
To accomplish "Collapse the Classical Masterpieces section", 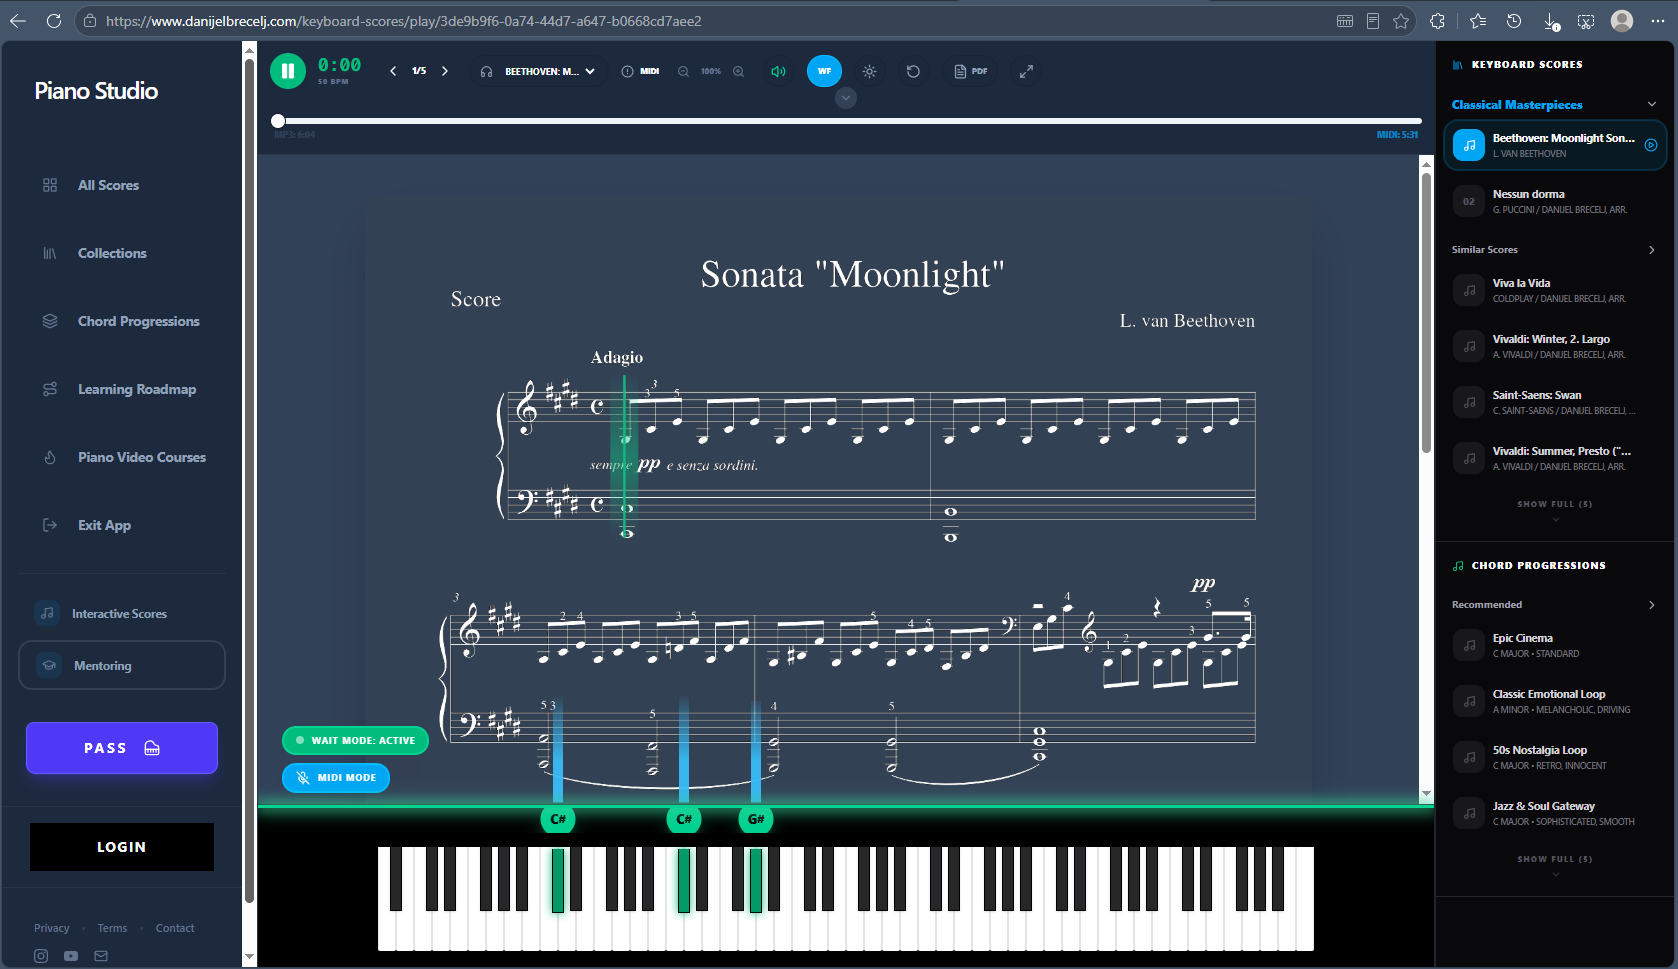I will (x=1652, y=104).
